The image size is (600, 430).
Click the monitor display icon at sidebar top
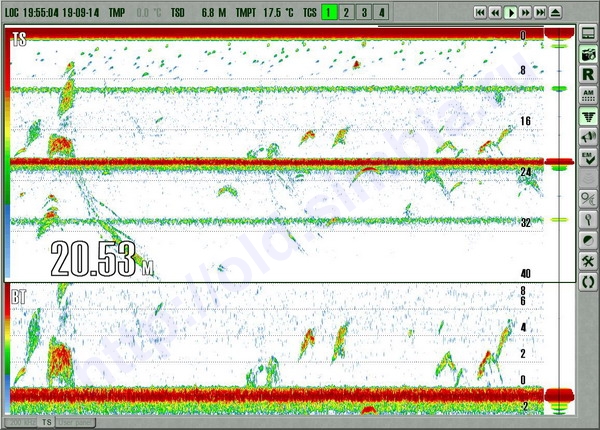[589, 33]
